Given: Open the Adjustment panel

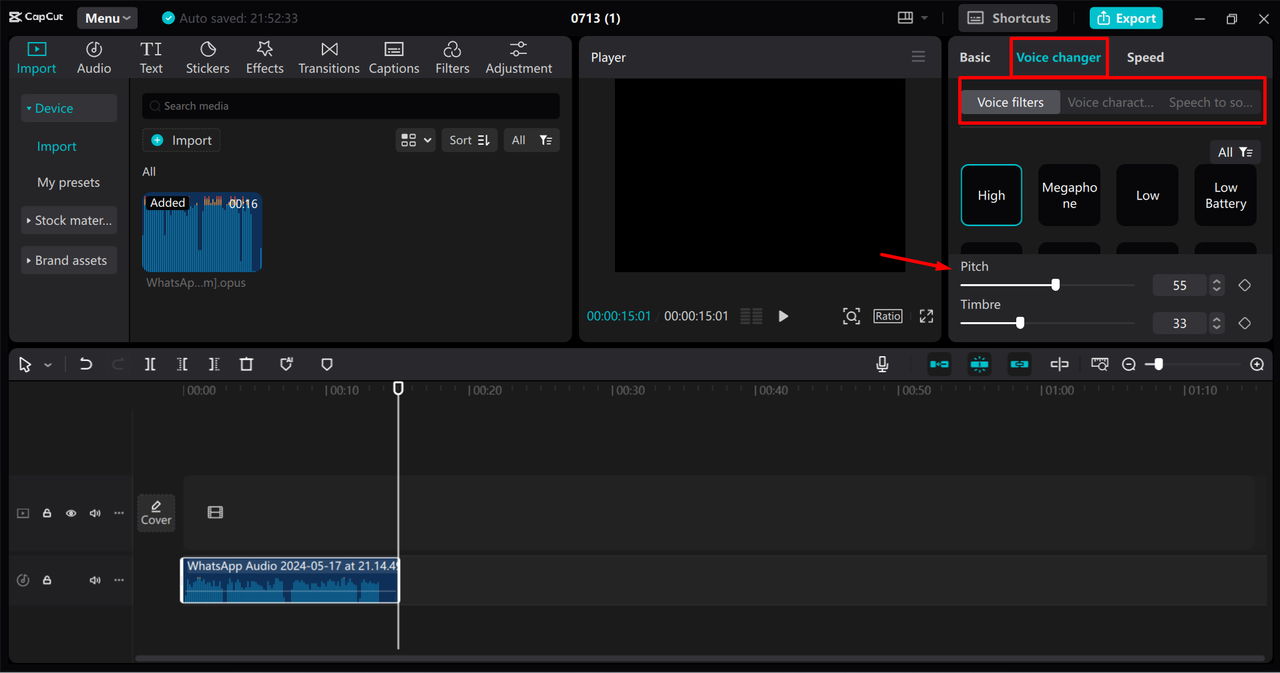Looking at the screenshot, I should pos(518,58).
